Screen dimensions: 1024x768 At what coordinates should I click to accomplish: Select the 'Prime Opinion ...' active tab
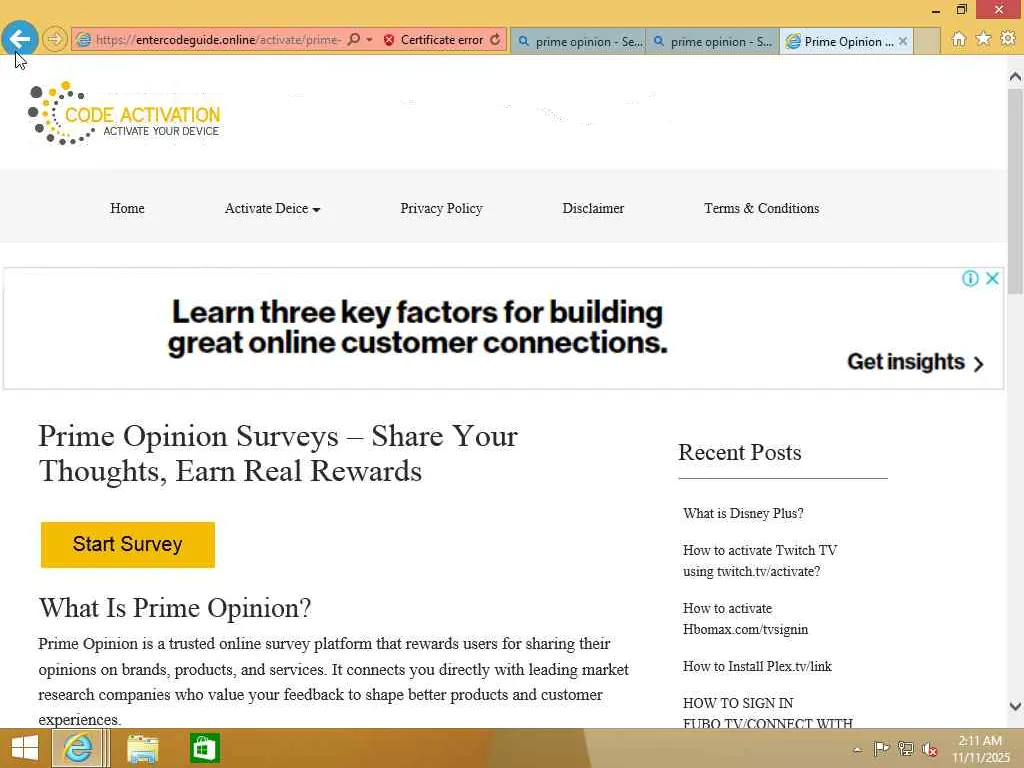[839, 41]
